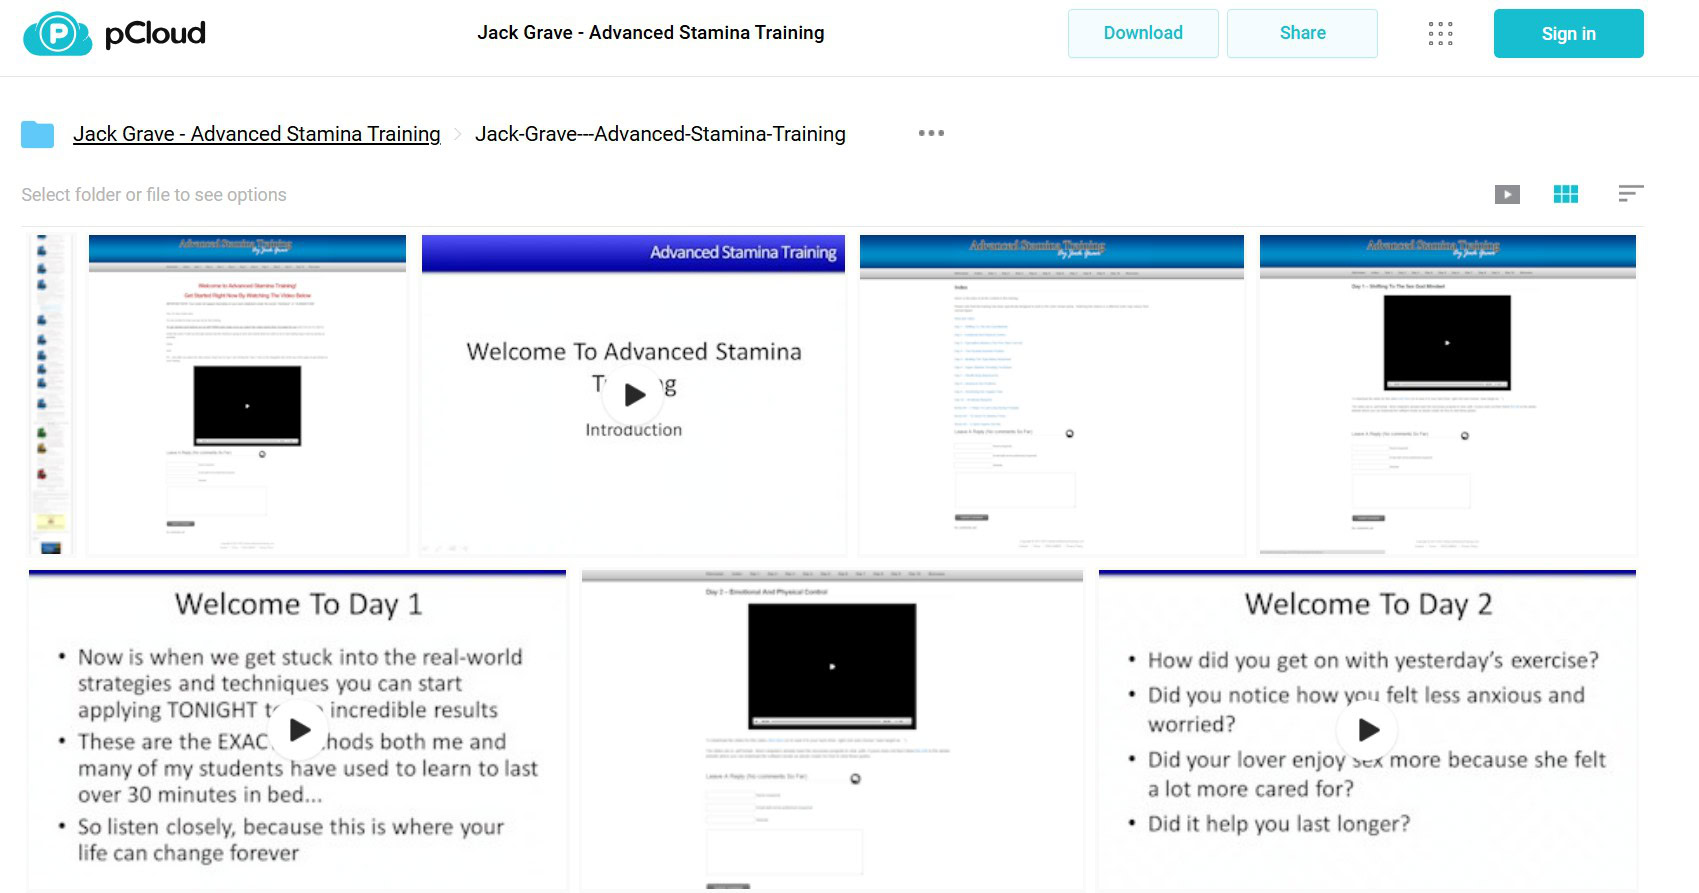Viewport: 1699px width, 893px height.
Task: Click the Jack-Grave---Advanced-Stamina-Training breadcrumb
Action: click(x=660, y=134)
